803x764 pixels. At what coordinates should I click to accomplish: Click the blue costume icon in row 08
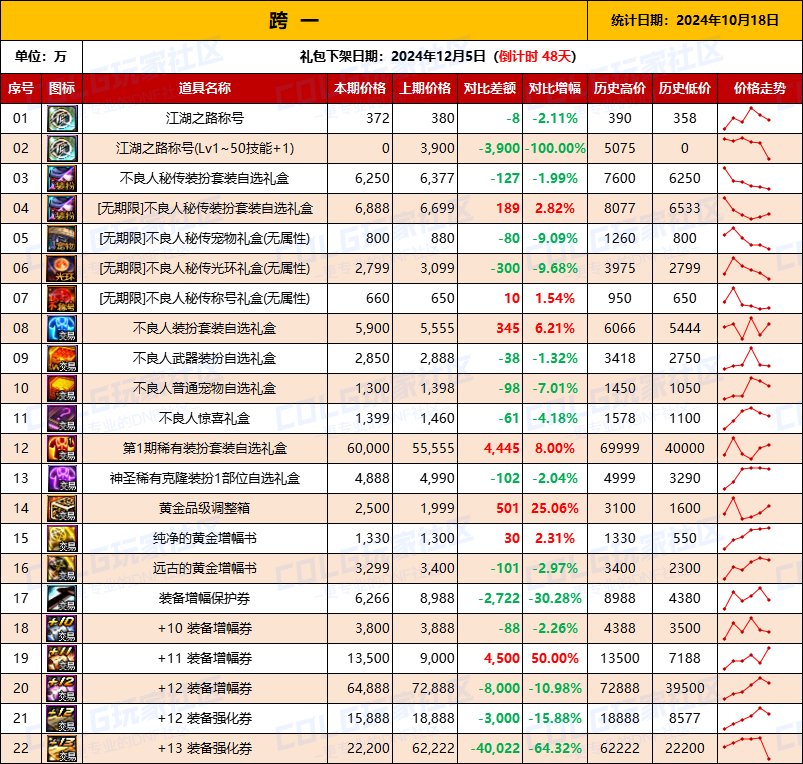[x=62, y=328]
